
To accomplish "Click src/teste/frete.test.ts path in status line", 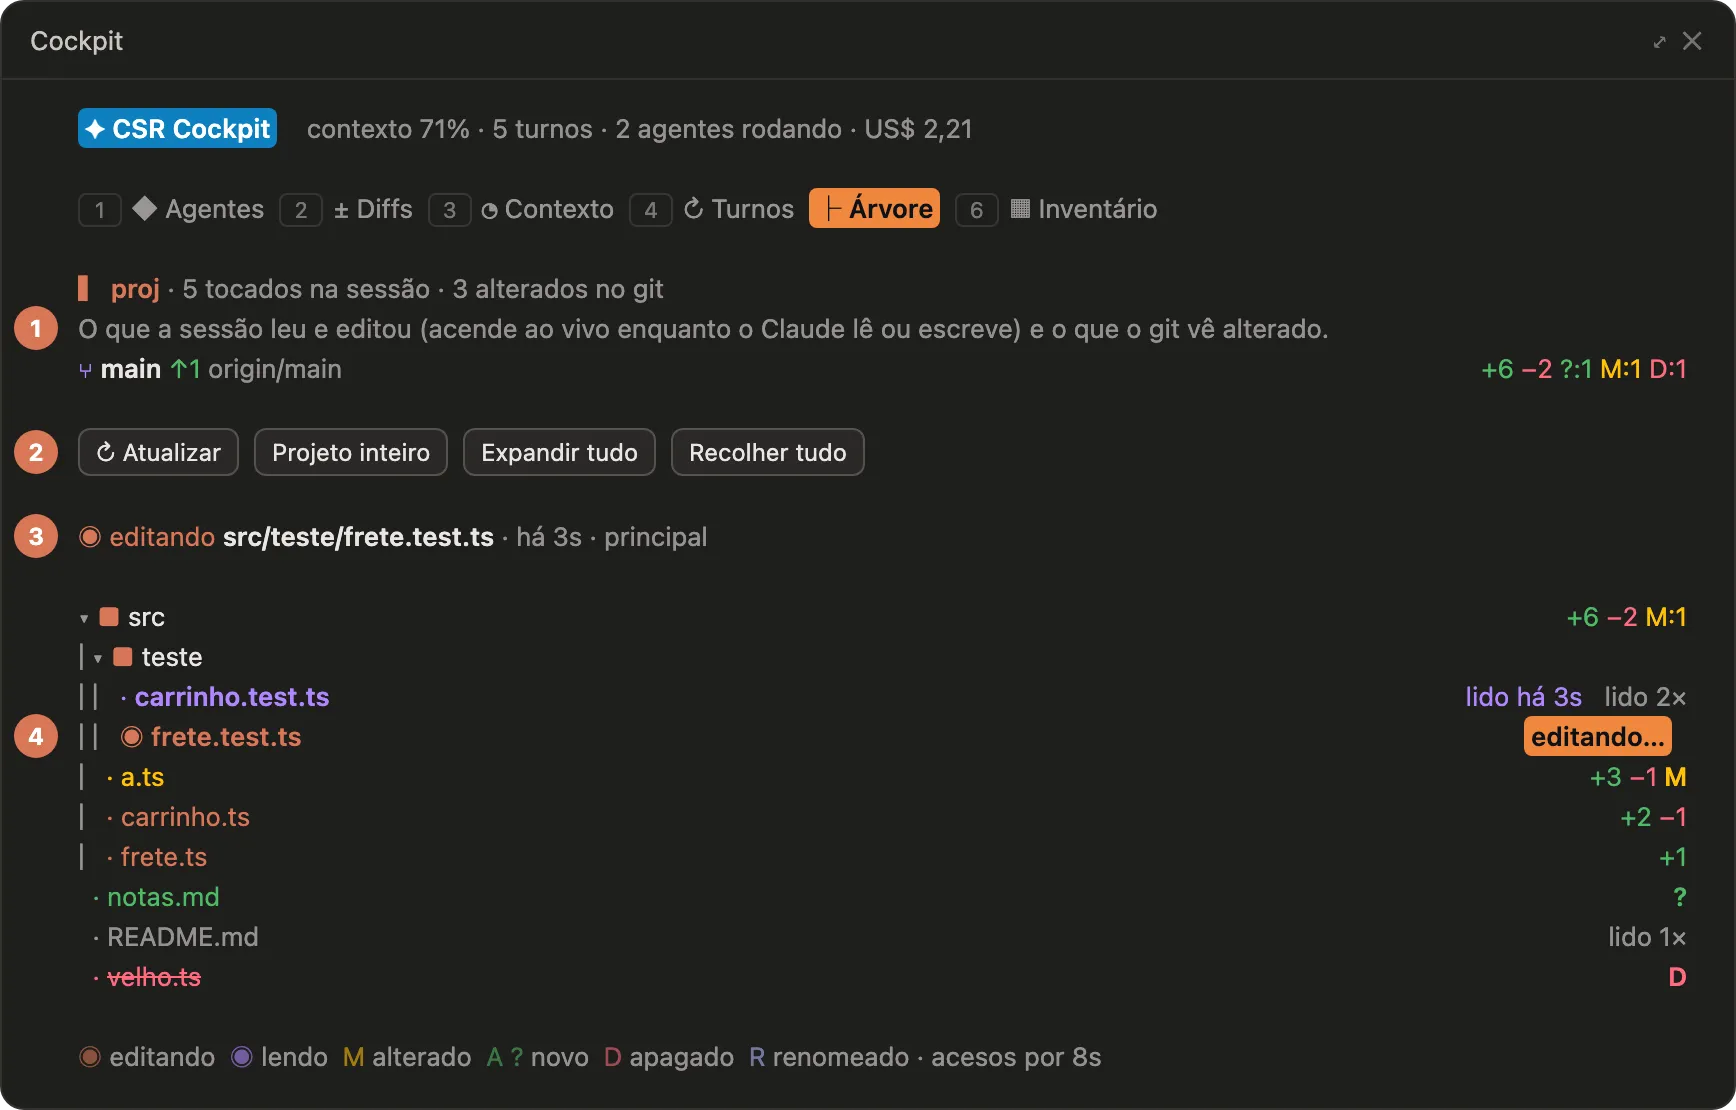I will (x=358, y=537).
